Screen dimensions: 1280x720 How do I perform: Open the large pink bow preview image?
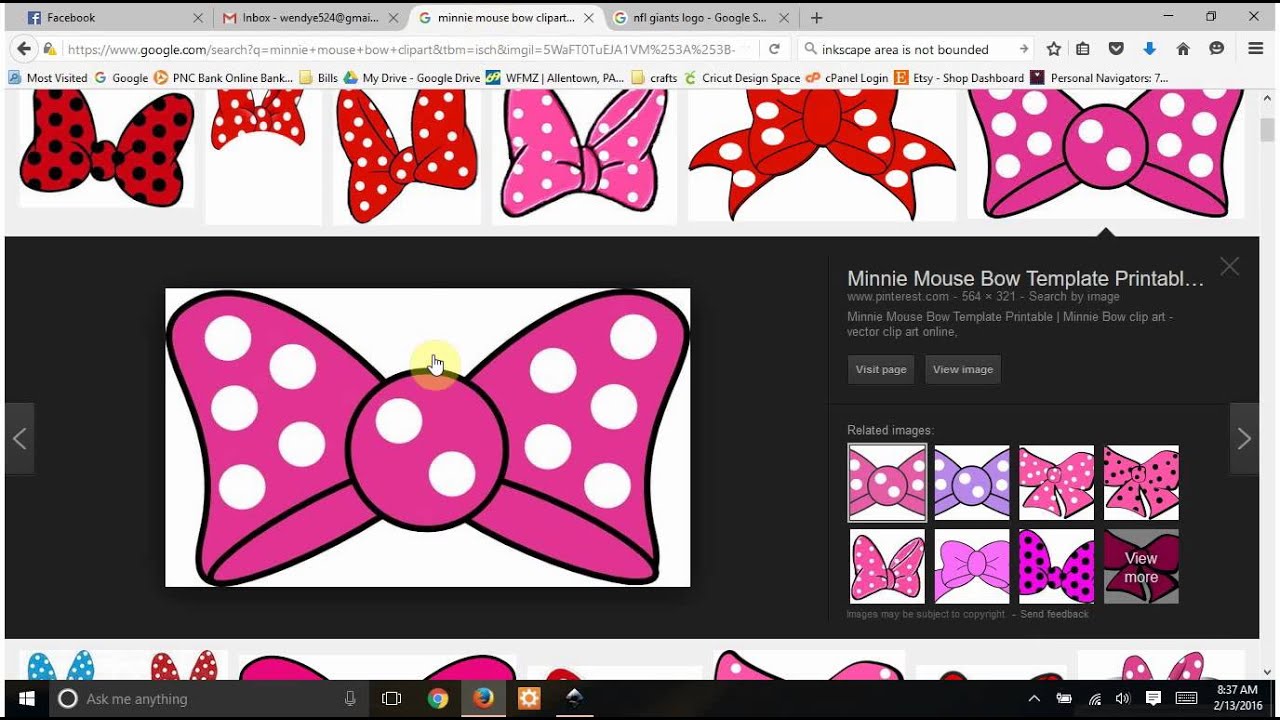point(427,437)
